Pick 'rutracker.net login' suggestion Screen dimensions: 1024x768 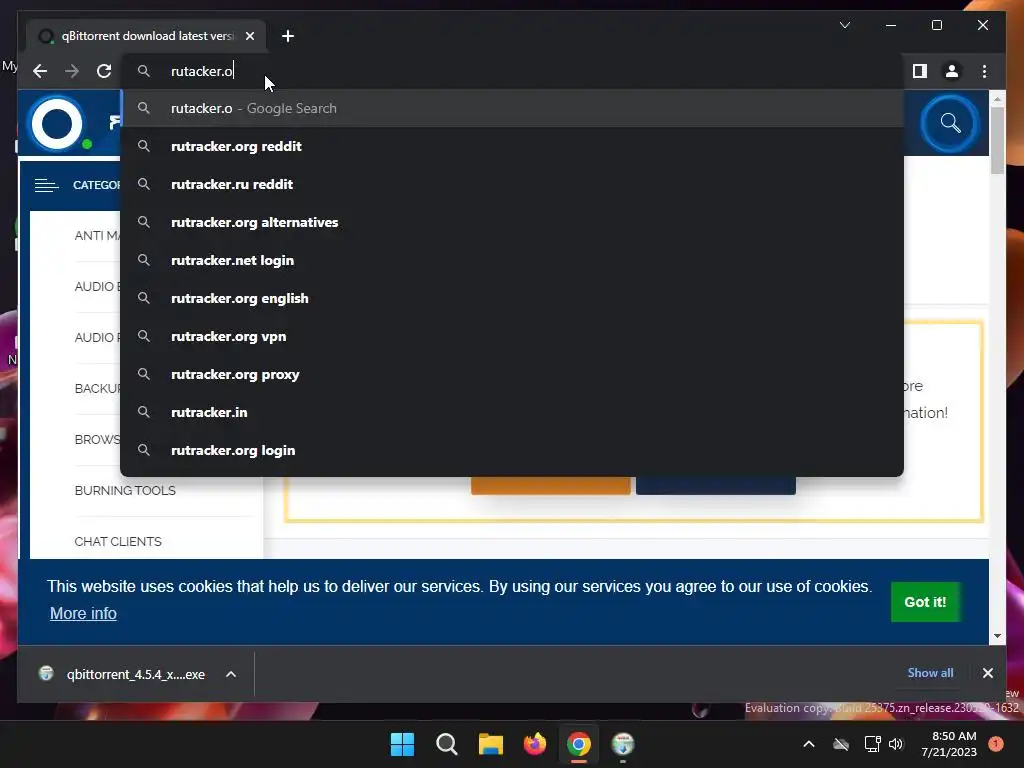pos(512,260)
